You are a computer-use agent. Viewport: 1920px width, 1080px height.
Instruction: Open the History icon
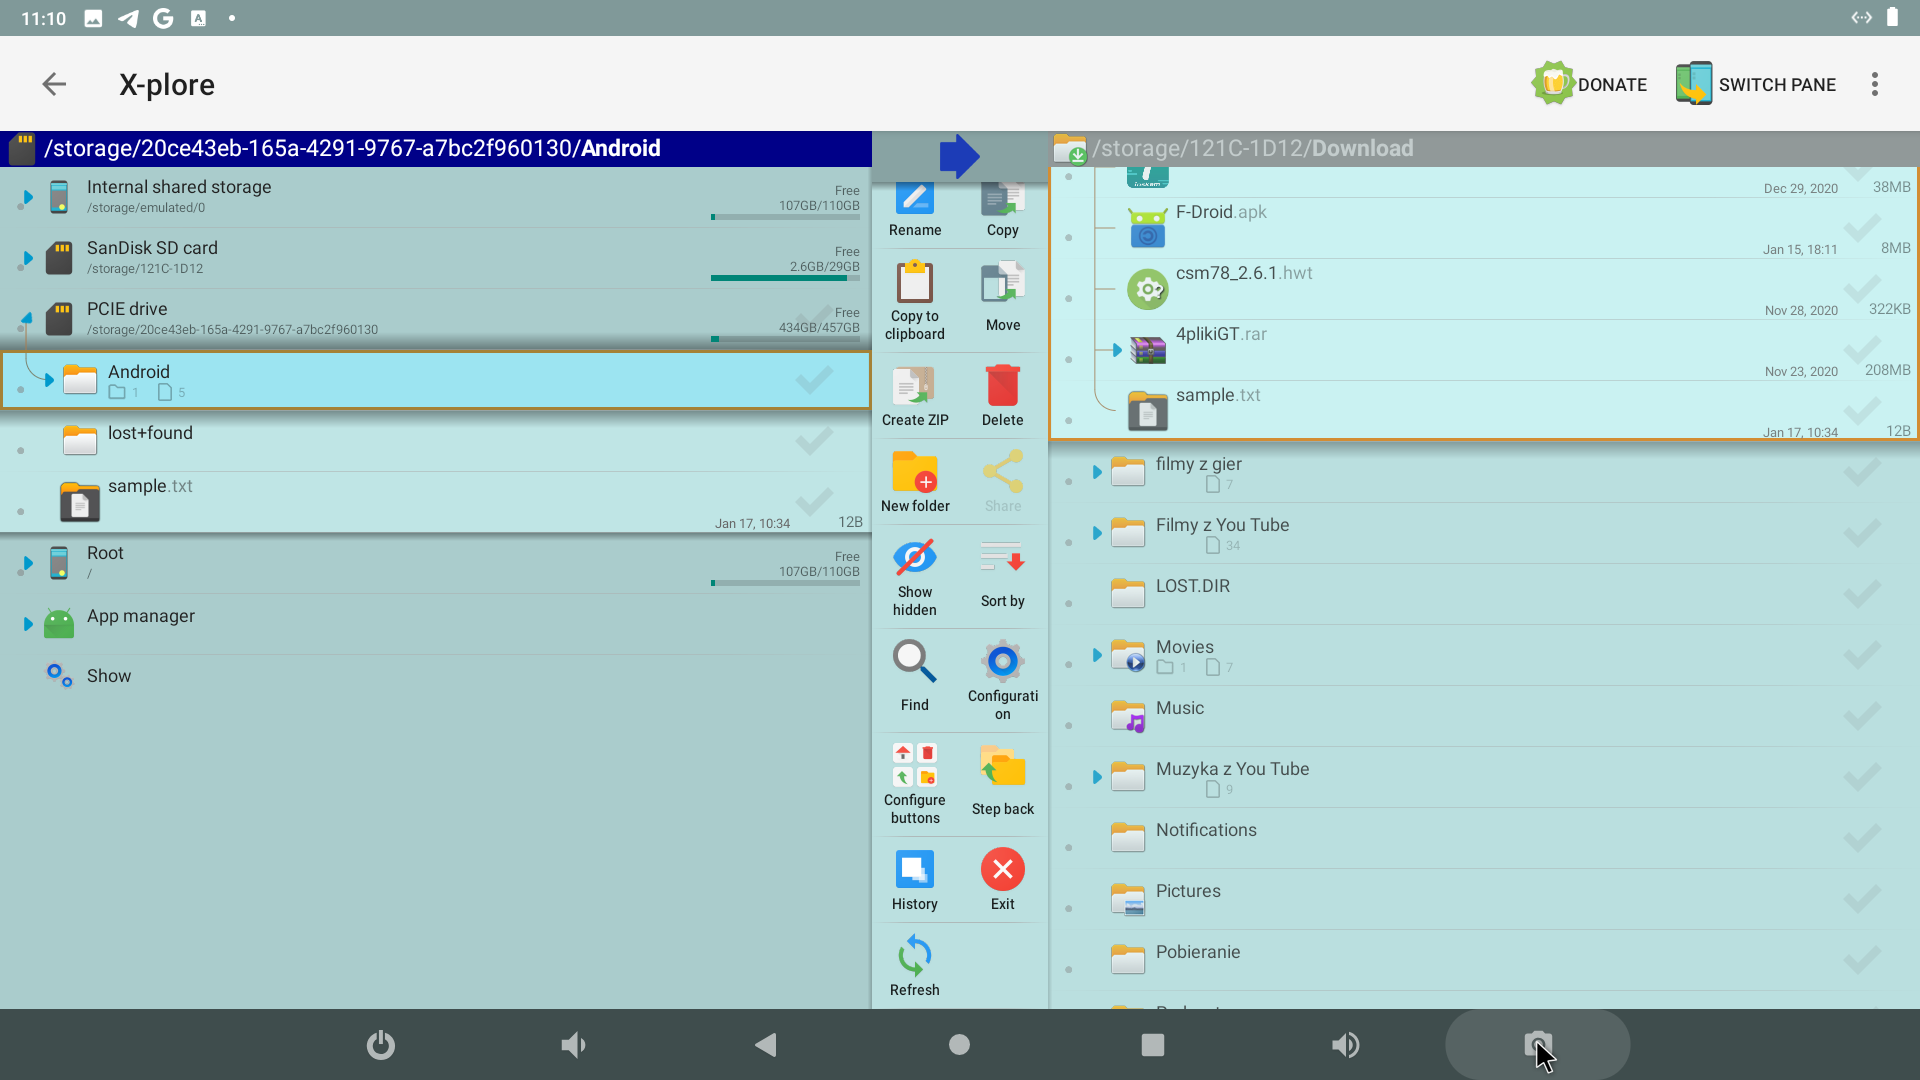click(915, 869)
